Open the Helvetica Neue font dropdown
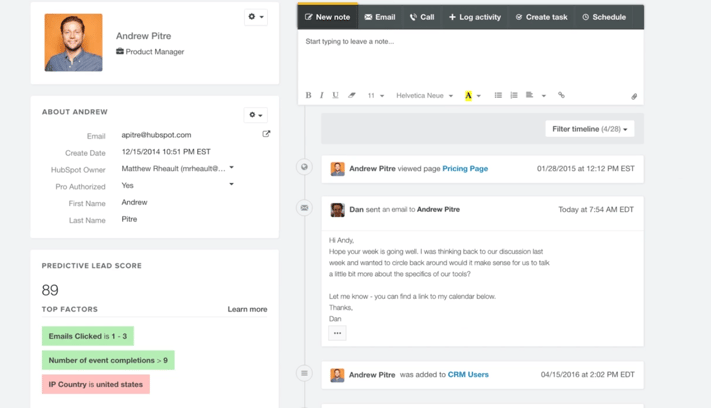711x408 pixels. (424, 96)
